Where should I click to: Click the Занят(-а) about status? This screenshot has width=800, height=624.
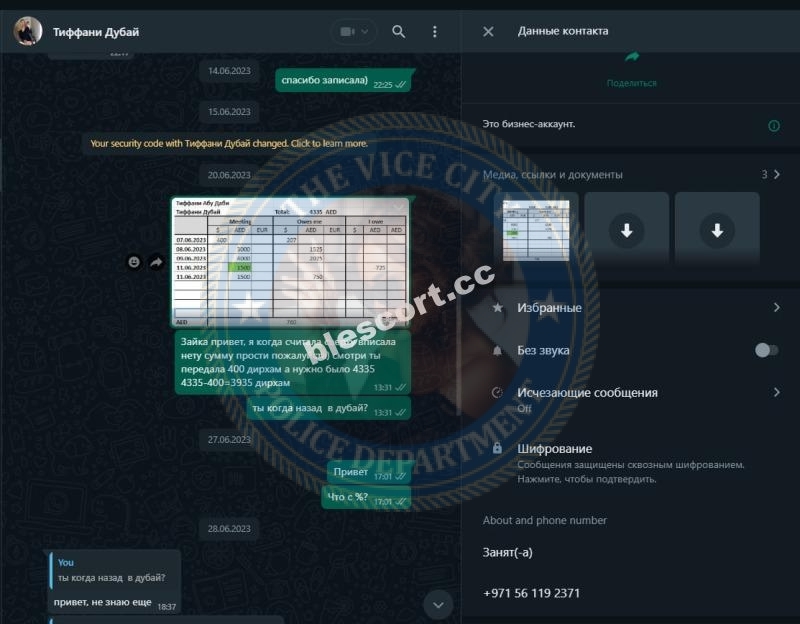[x=508, y=552]
